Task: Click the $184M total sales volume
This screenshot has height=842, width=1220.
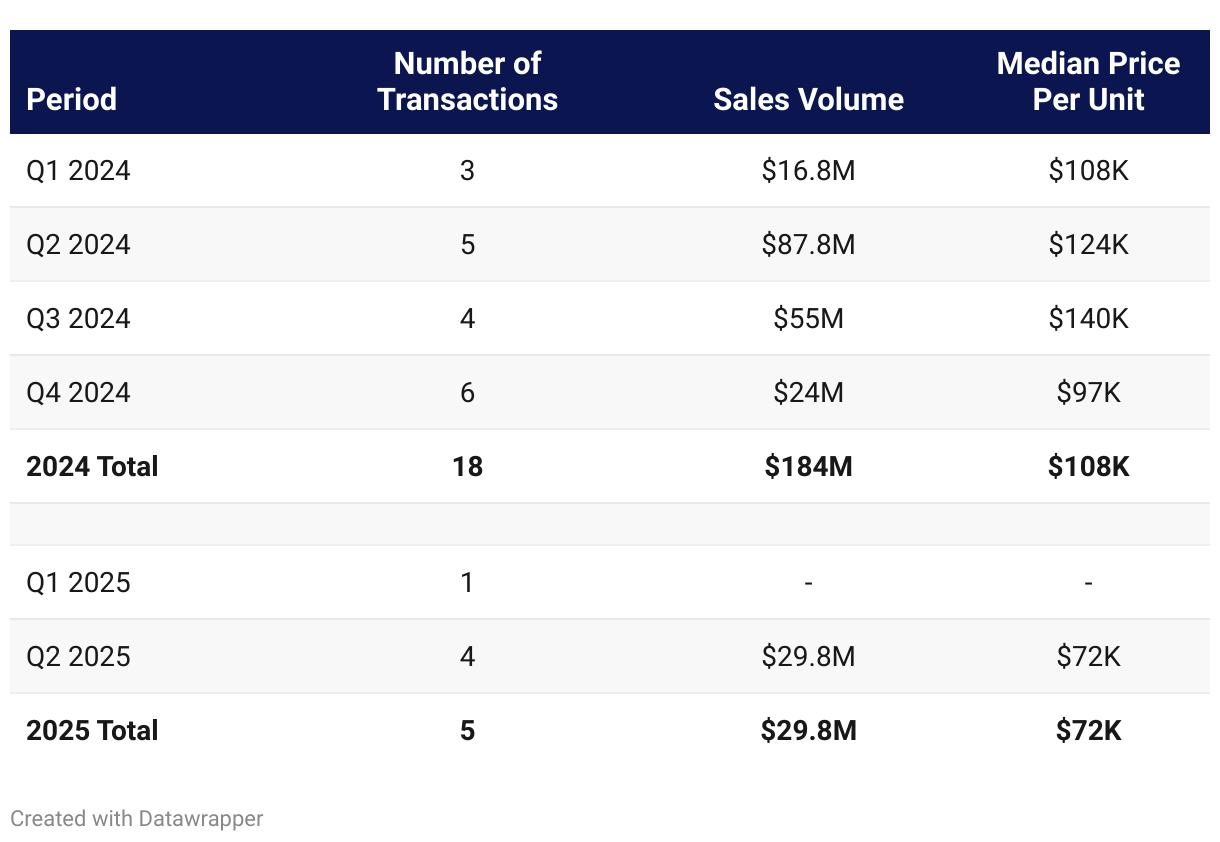Action: [808, 466]
